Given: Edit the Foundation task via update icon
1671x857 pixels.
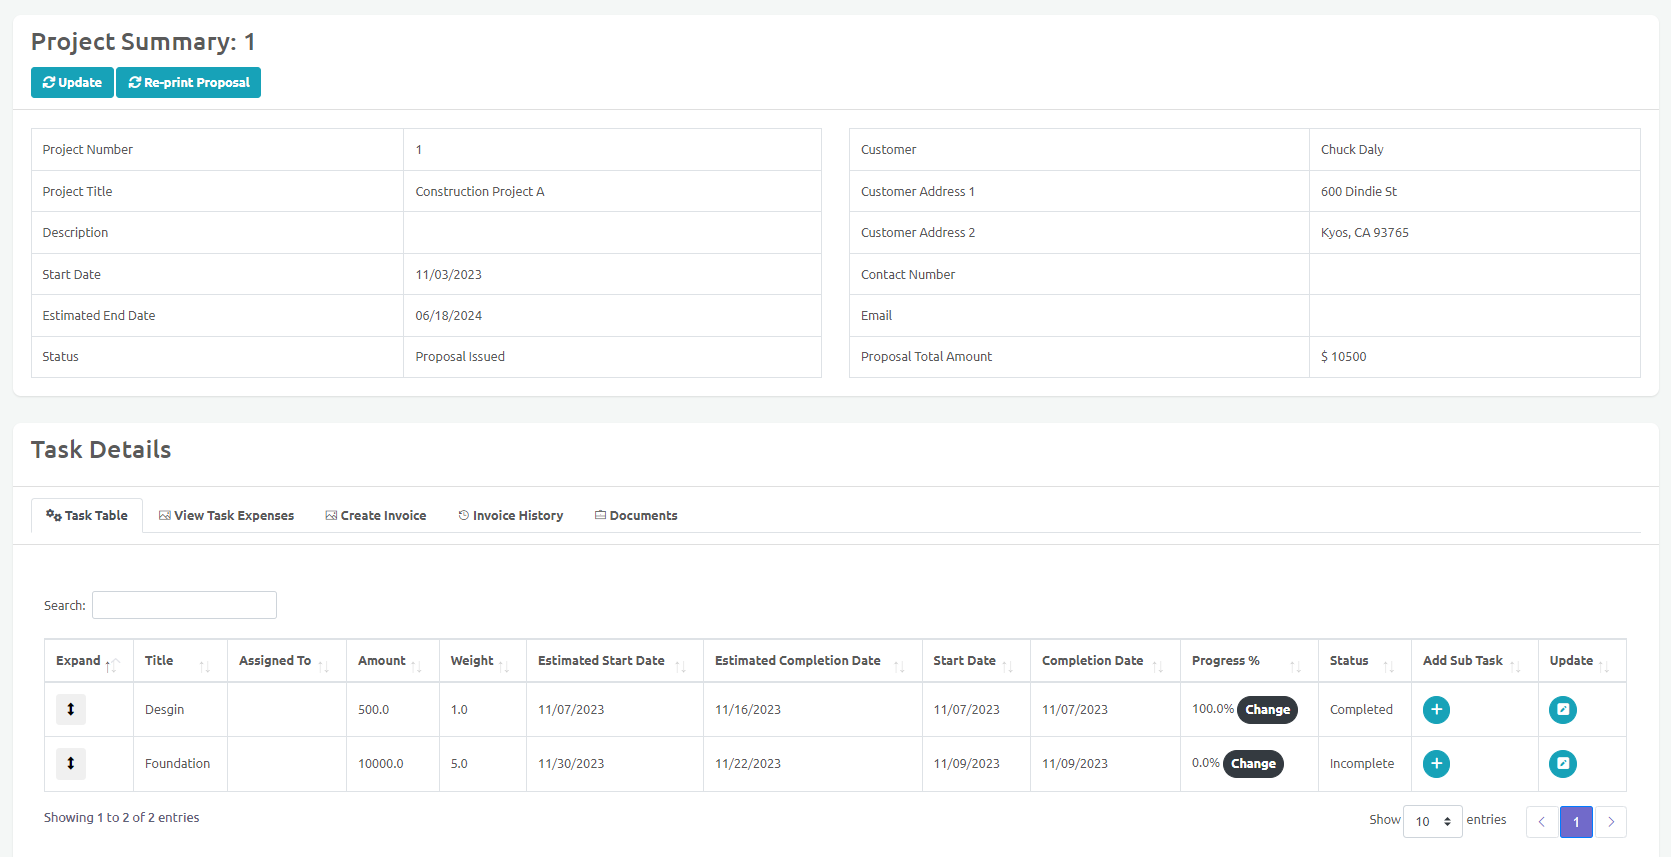Looking at the screenshot, I should [1563, 764].
